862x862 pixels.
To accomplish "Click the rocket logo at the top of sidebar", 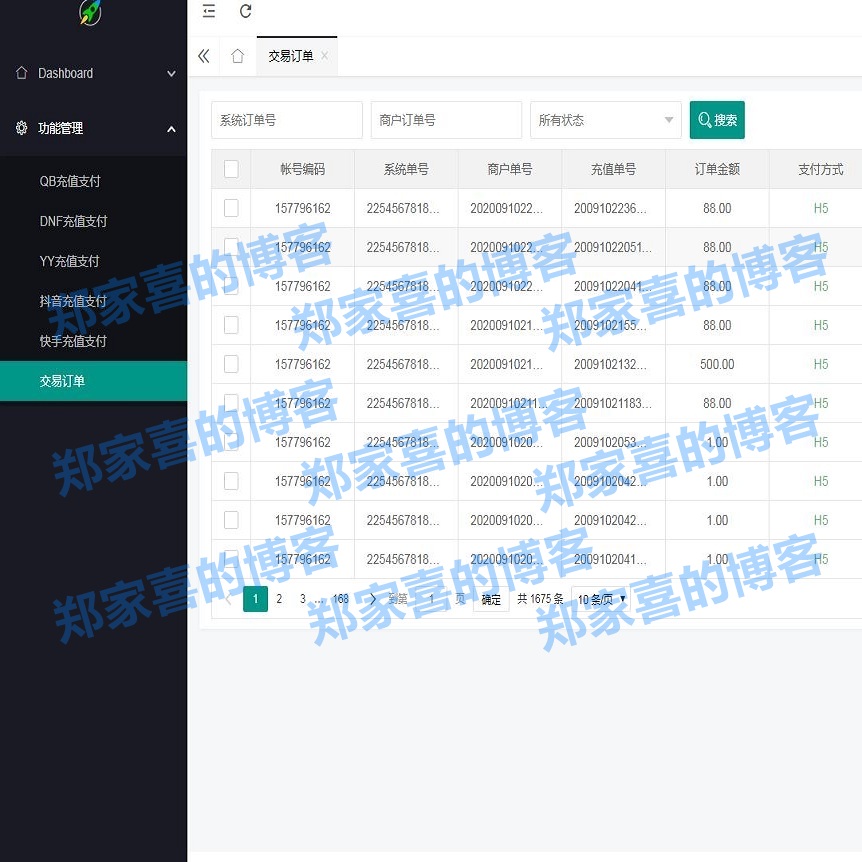I will click(88, 12).
